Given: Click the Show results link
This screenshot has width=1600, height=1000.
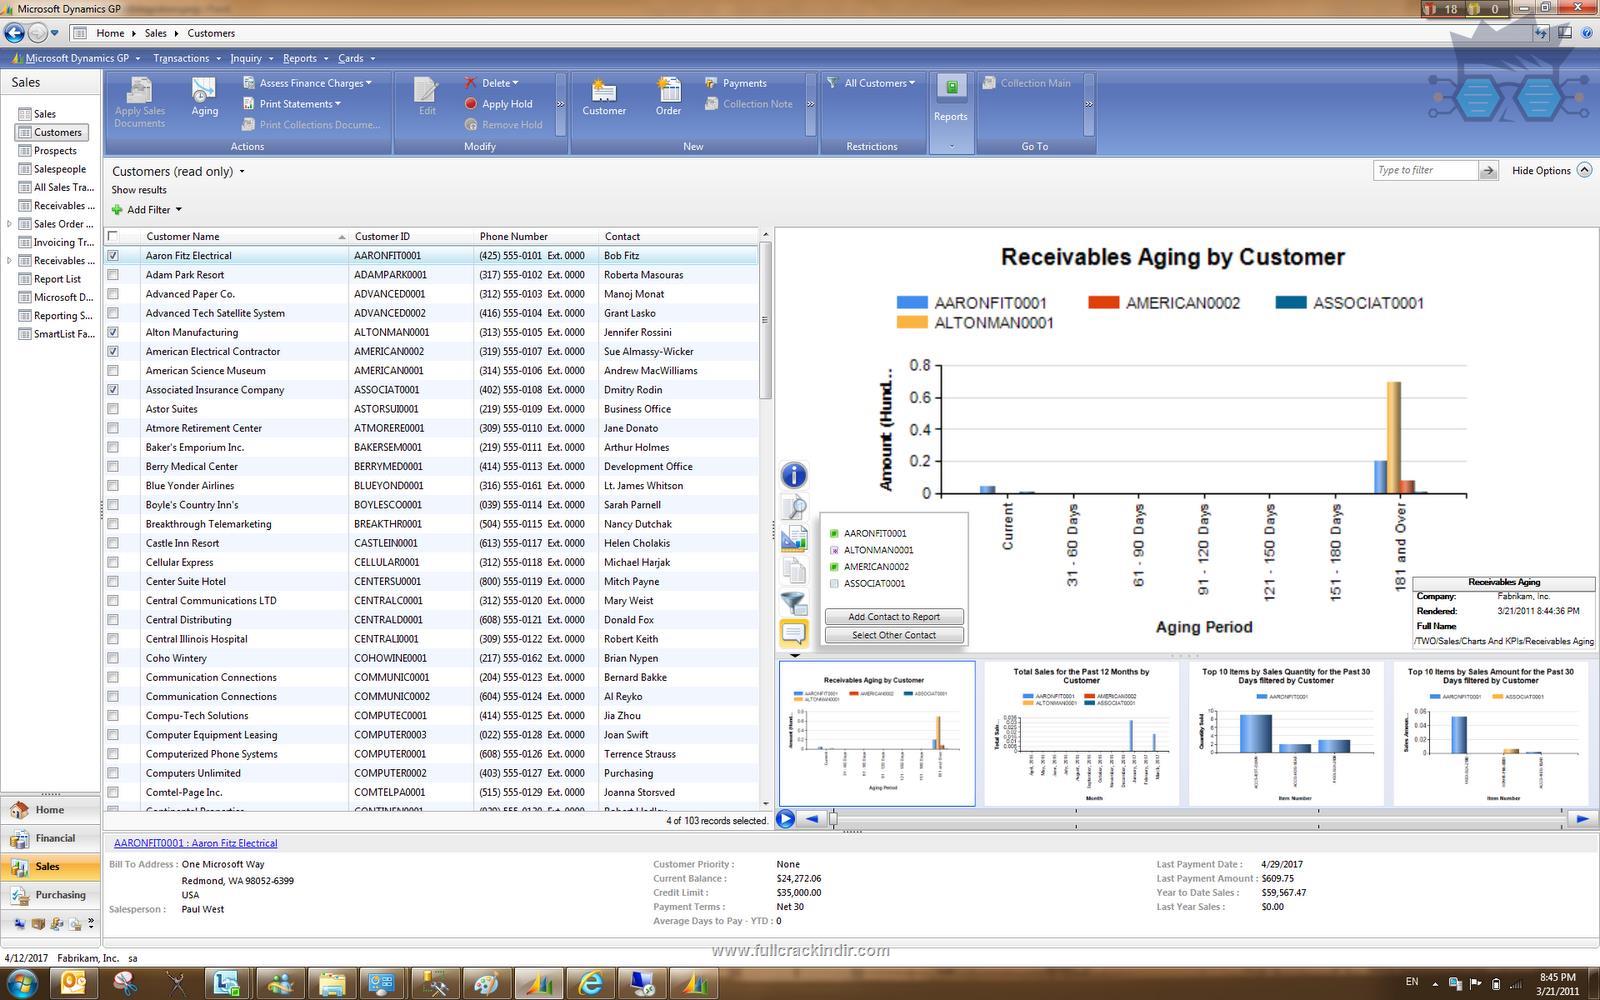Looking at the screenshot, I should pos(139,190).
